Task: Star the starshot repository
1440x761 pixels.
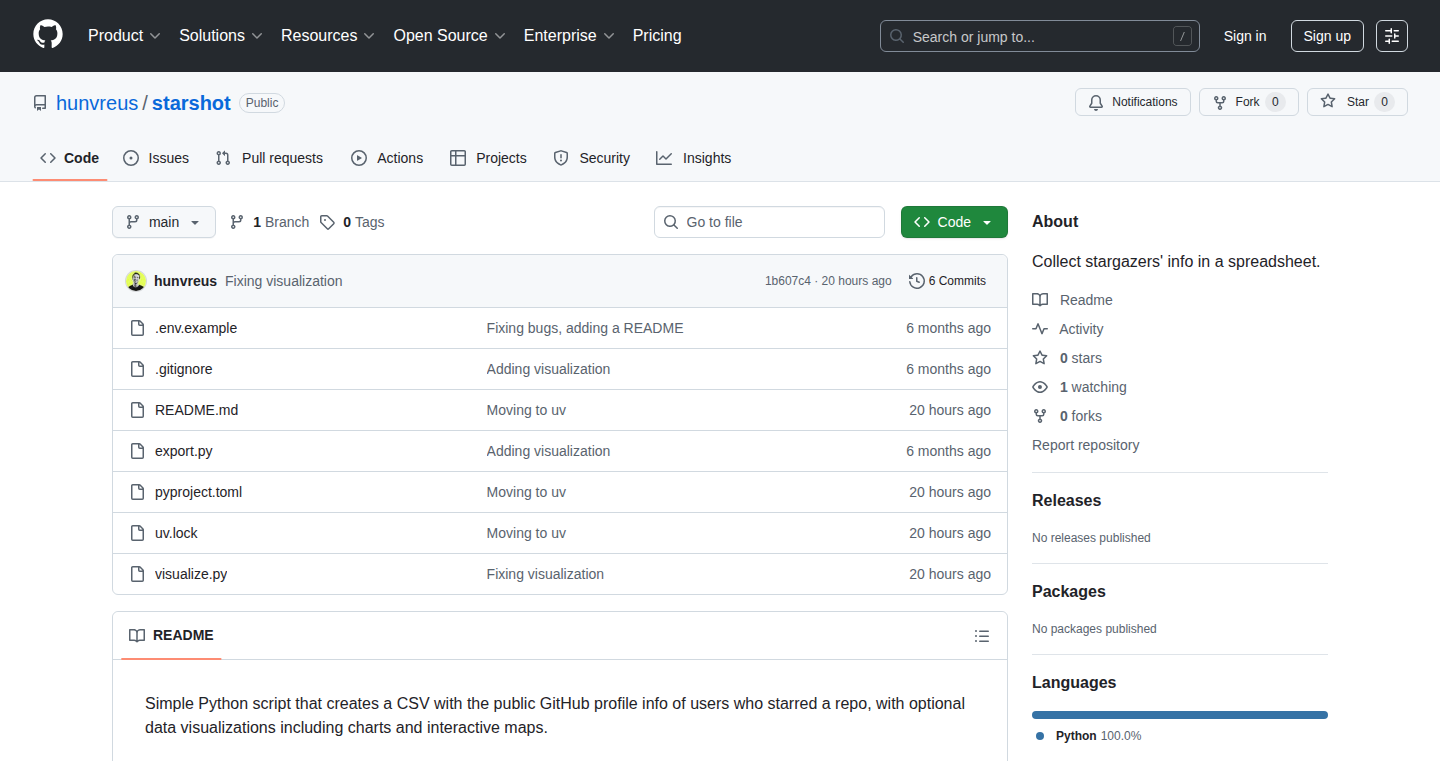Action: [x=1357, y=102]
